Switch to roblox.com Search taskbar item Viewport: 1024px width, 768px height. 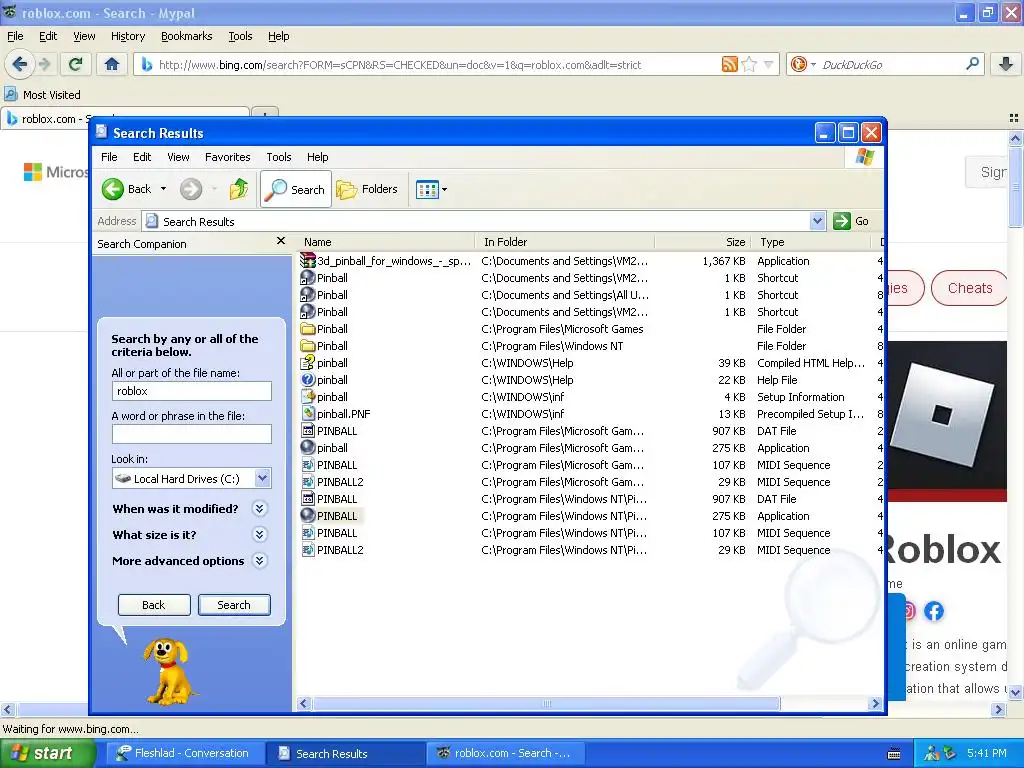click(505, 753)
